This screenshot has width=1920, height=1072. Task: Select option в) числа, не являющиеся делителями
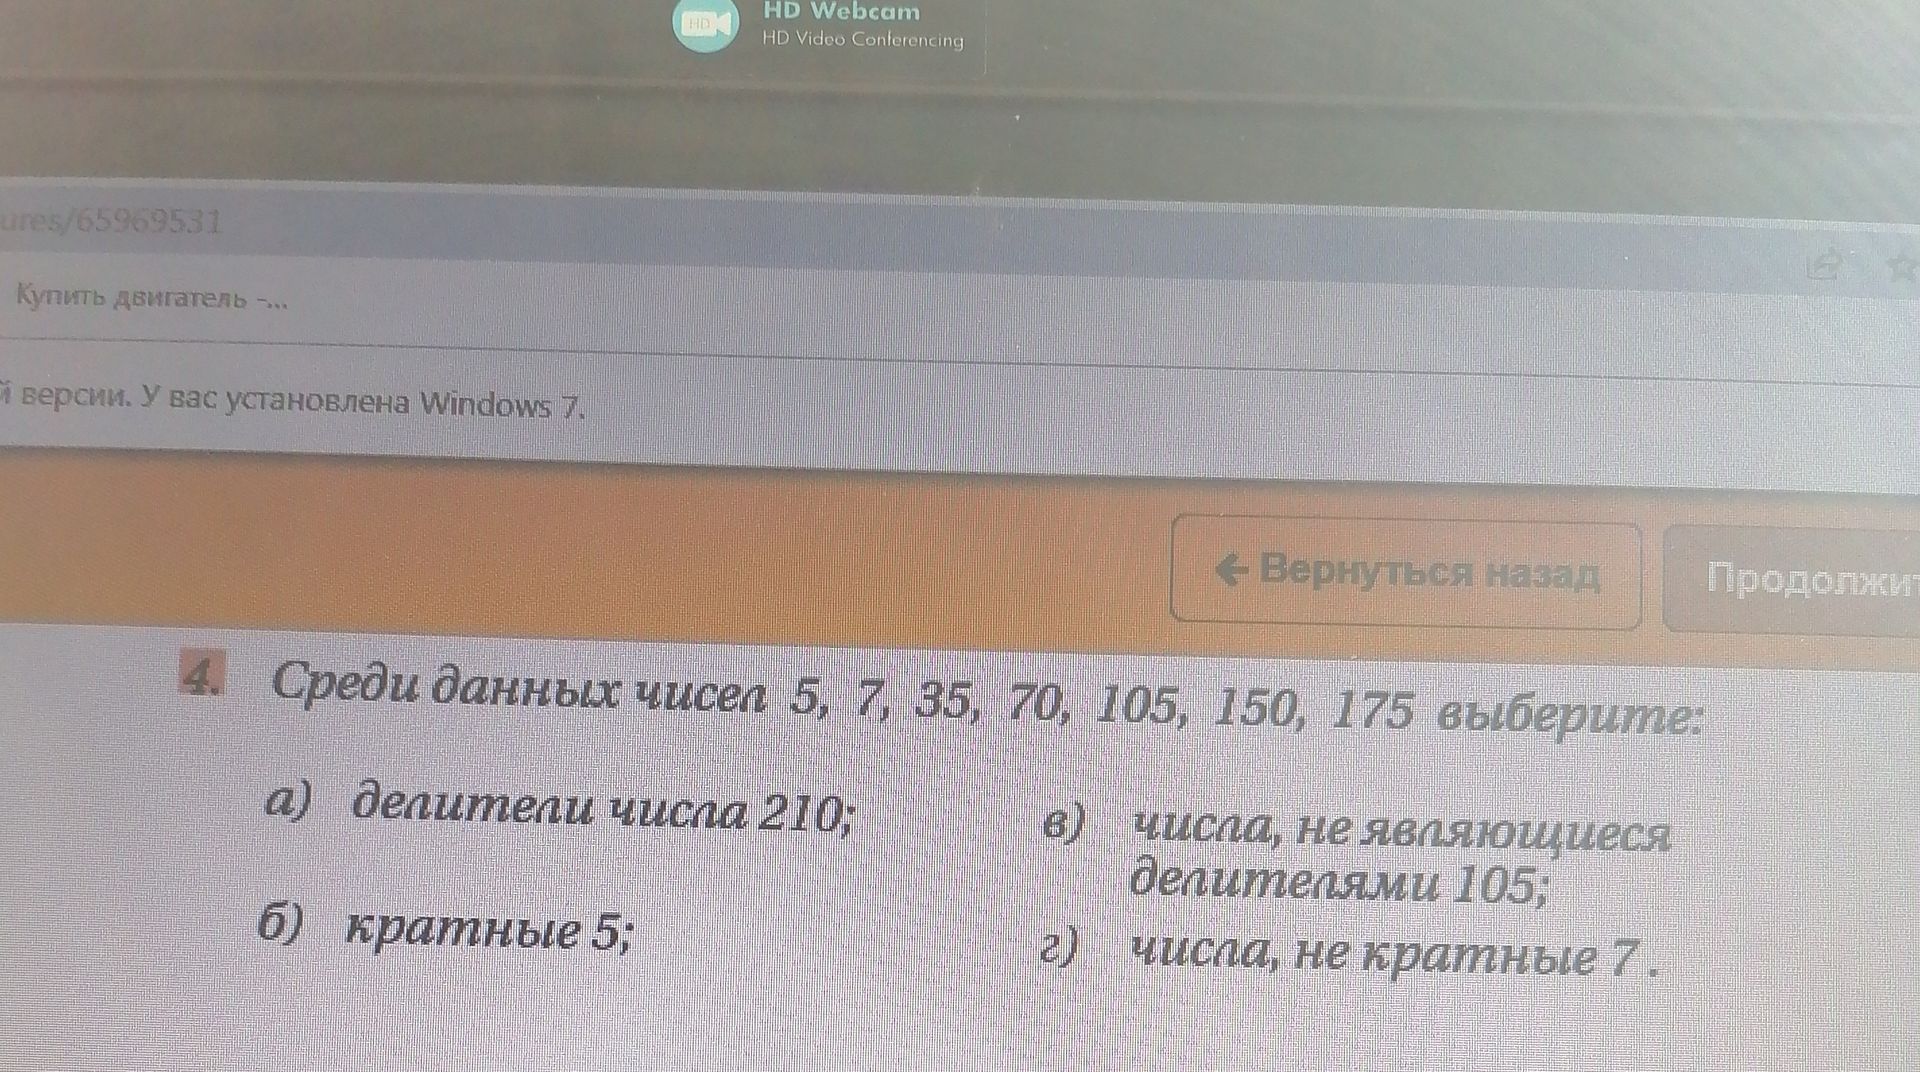(x=1356, y=856)
